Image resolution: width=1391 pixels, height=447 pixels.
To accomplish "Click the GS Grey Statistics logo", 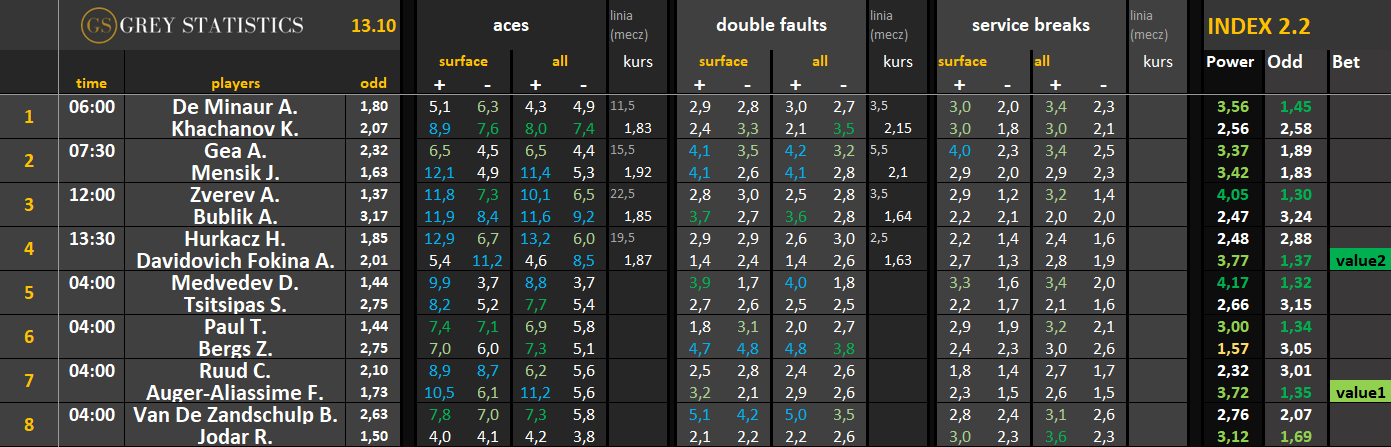I will (x=192, y=25).
